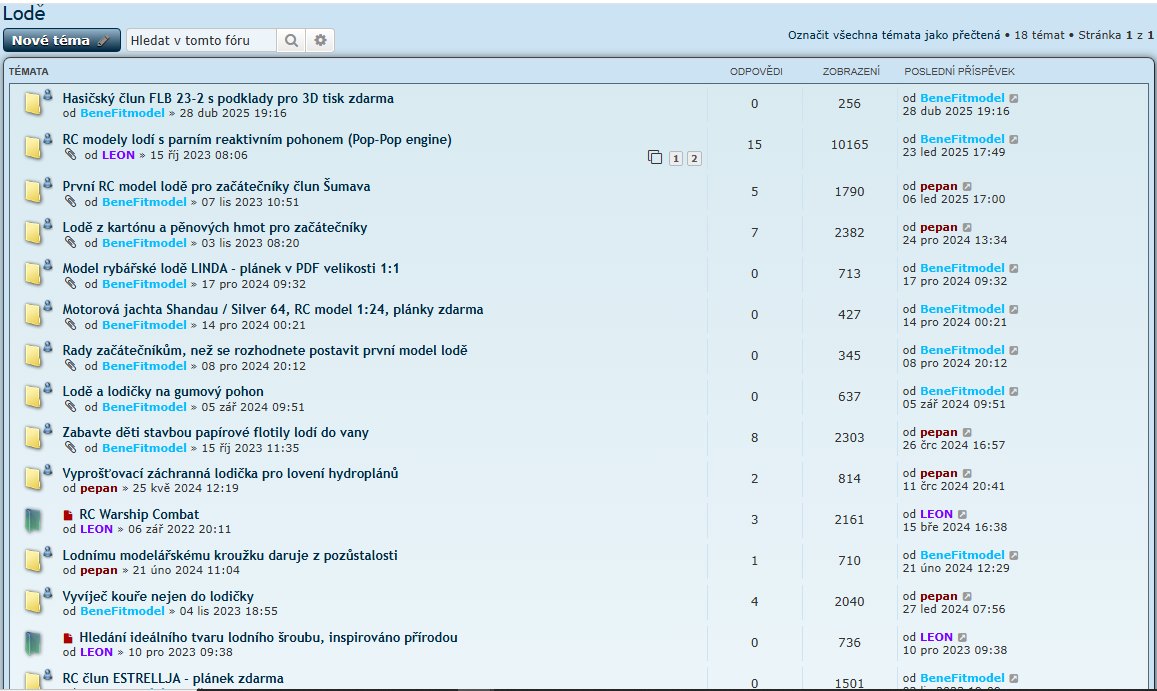Open Zabavte děti stavbou papírové flotily topic
This screenshot has height=691, width=1157.
click(x=215, y=433)
